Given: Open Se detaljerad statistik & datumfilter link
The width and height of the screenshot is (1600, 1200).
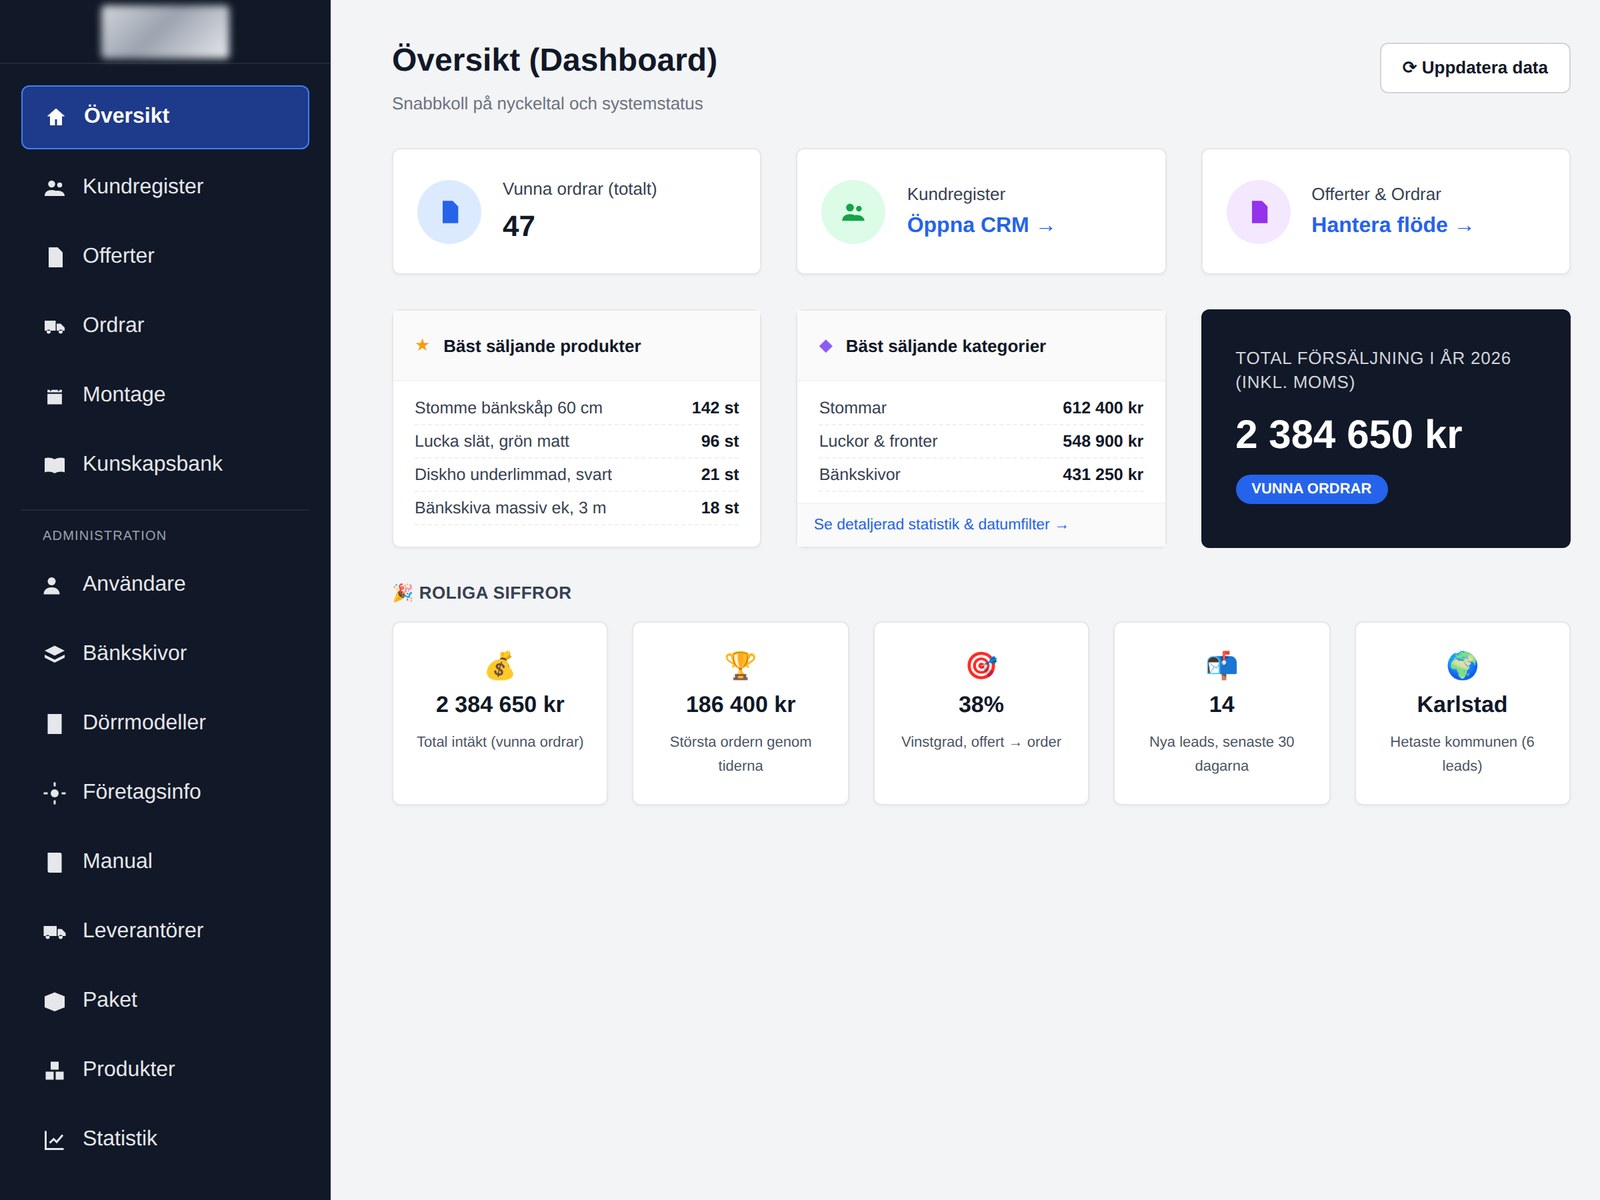Looking at the screenshot, I should tap(940, 524).
